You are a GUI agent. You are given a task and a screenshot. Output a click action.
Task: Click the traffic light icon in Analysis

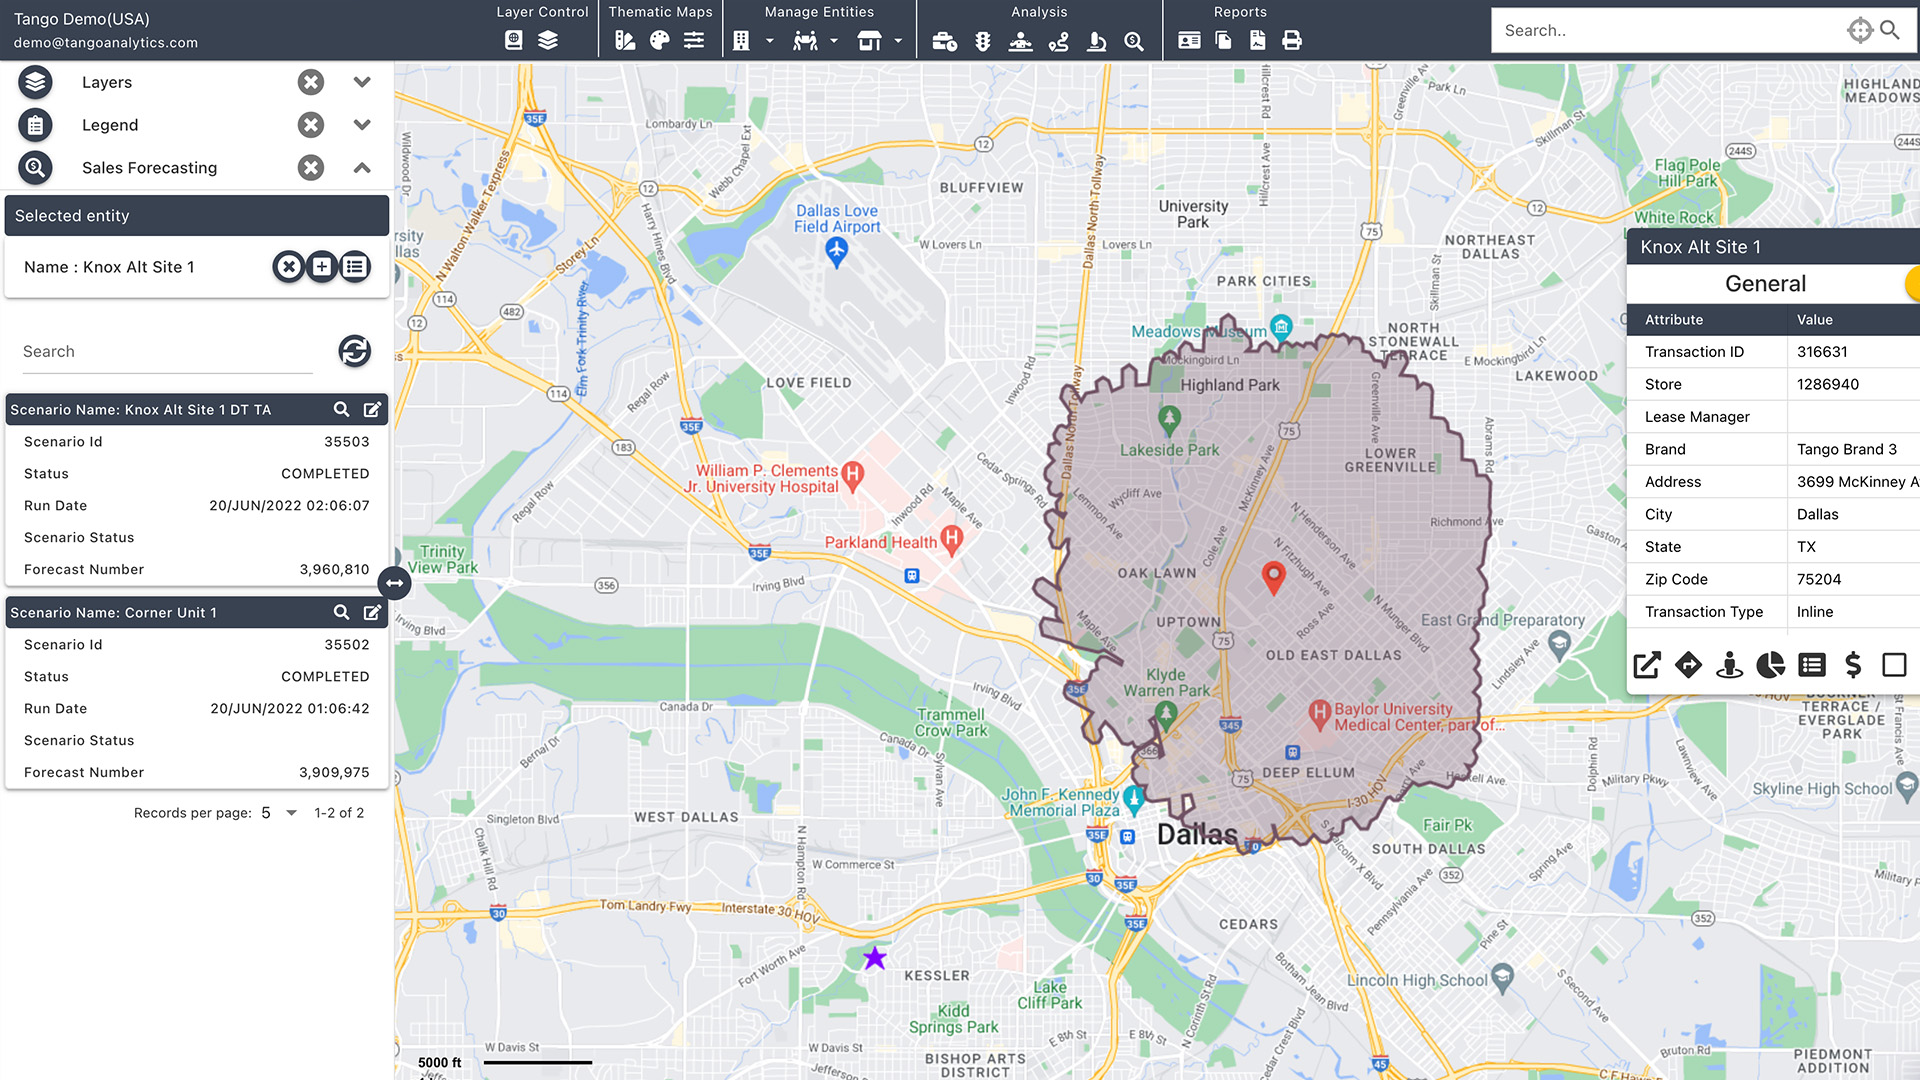coord(983,40)
